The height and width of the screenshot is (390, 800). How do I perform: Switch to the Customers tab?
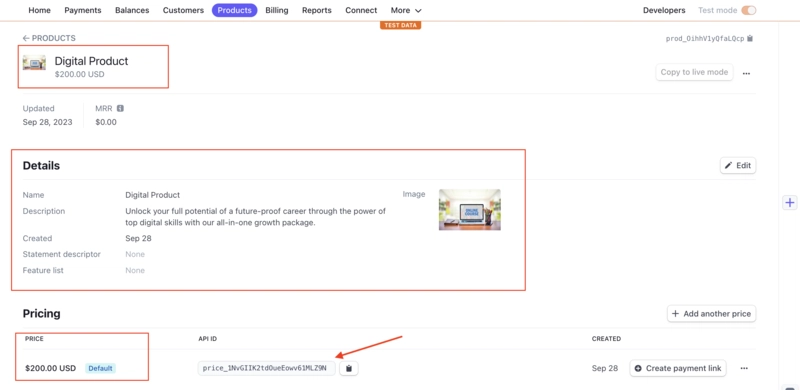(x=183, y=10)
